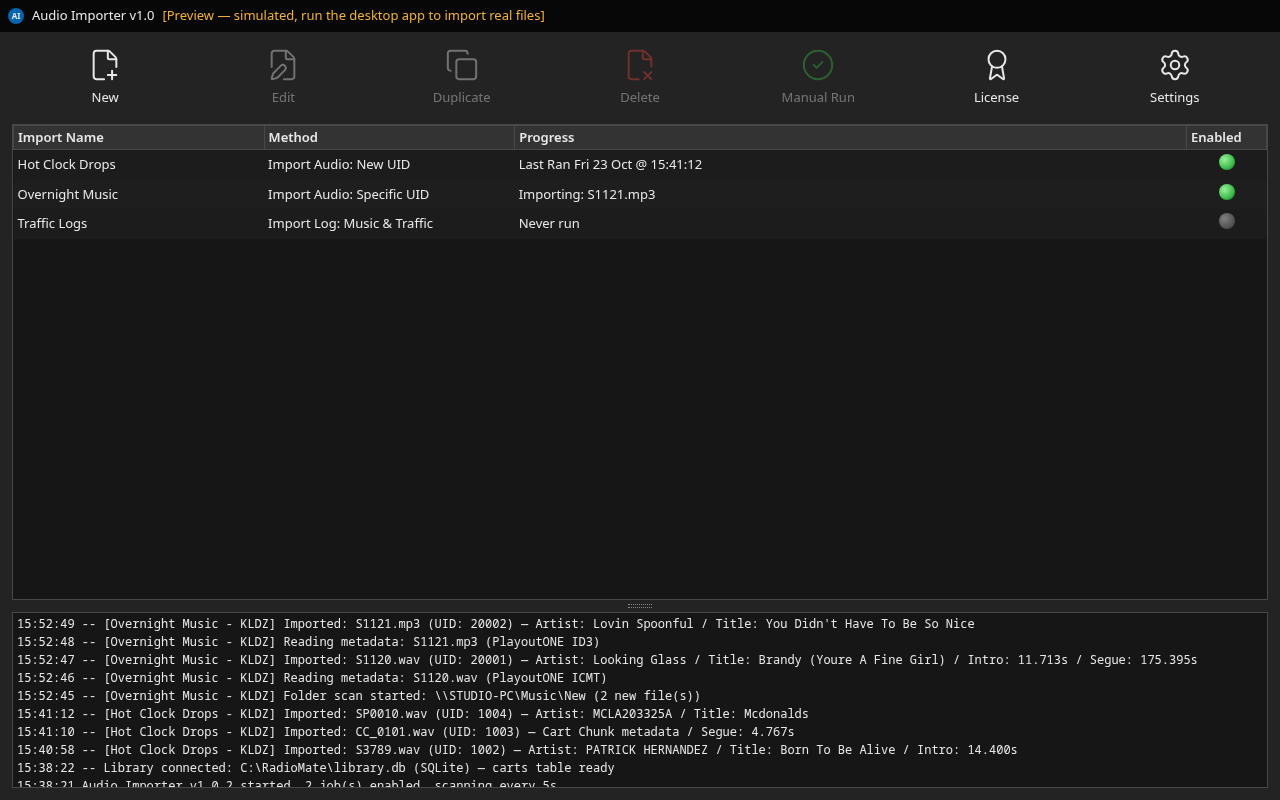Click the Manual Run checkmark icon
The image size is (1280, 800).
(818, 65)
